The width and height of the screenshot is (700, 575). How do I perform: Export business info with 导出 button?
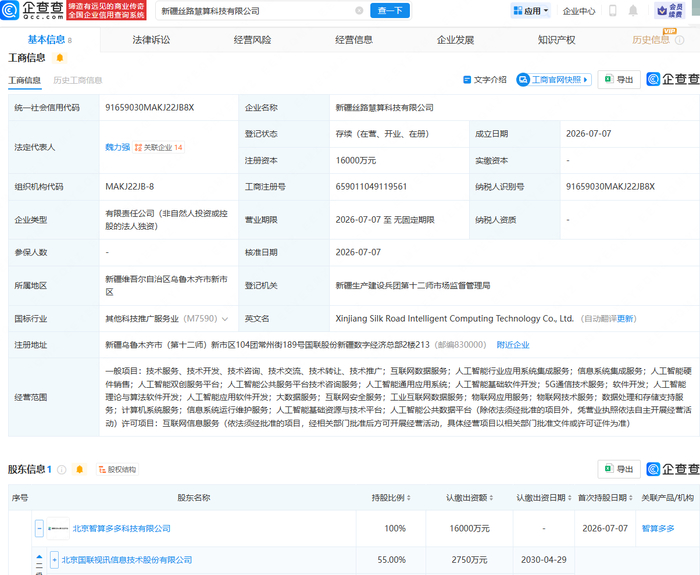[x=619, y=79]
